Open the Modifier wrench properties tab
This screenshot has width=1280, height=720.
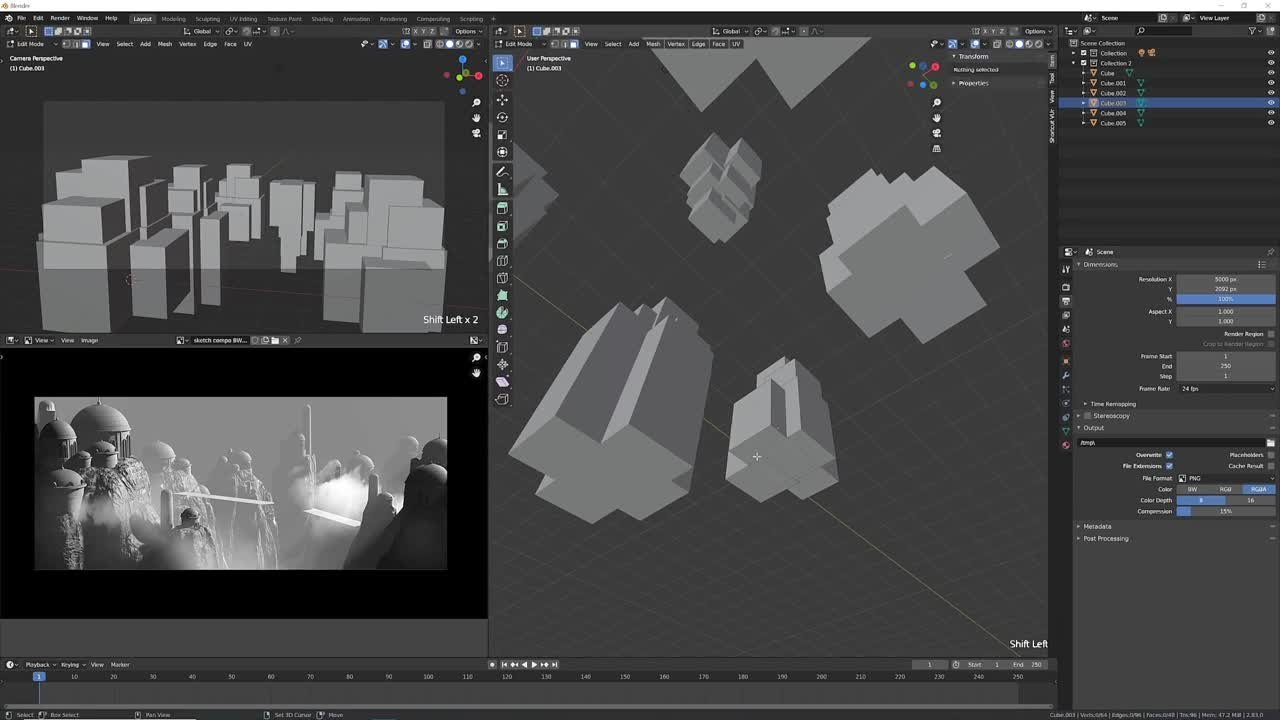1066,375
